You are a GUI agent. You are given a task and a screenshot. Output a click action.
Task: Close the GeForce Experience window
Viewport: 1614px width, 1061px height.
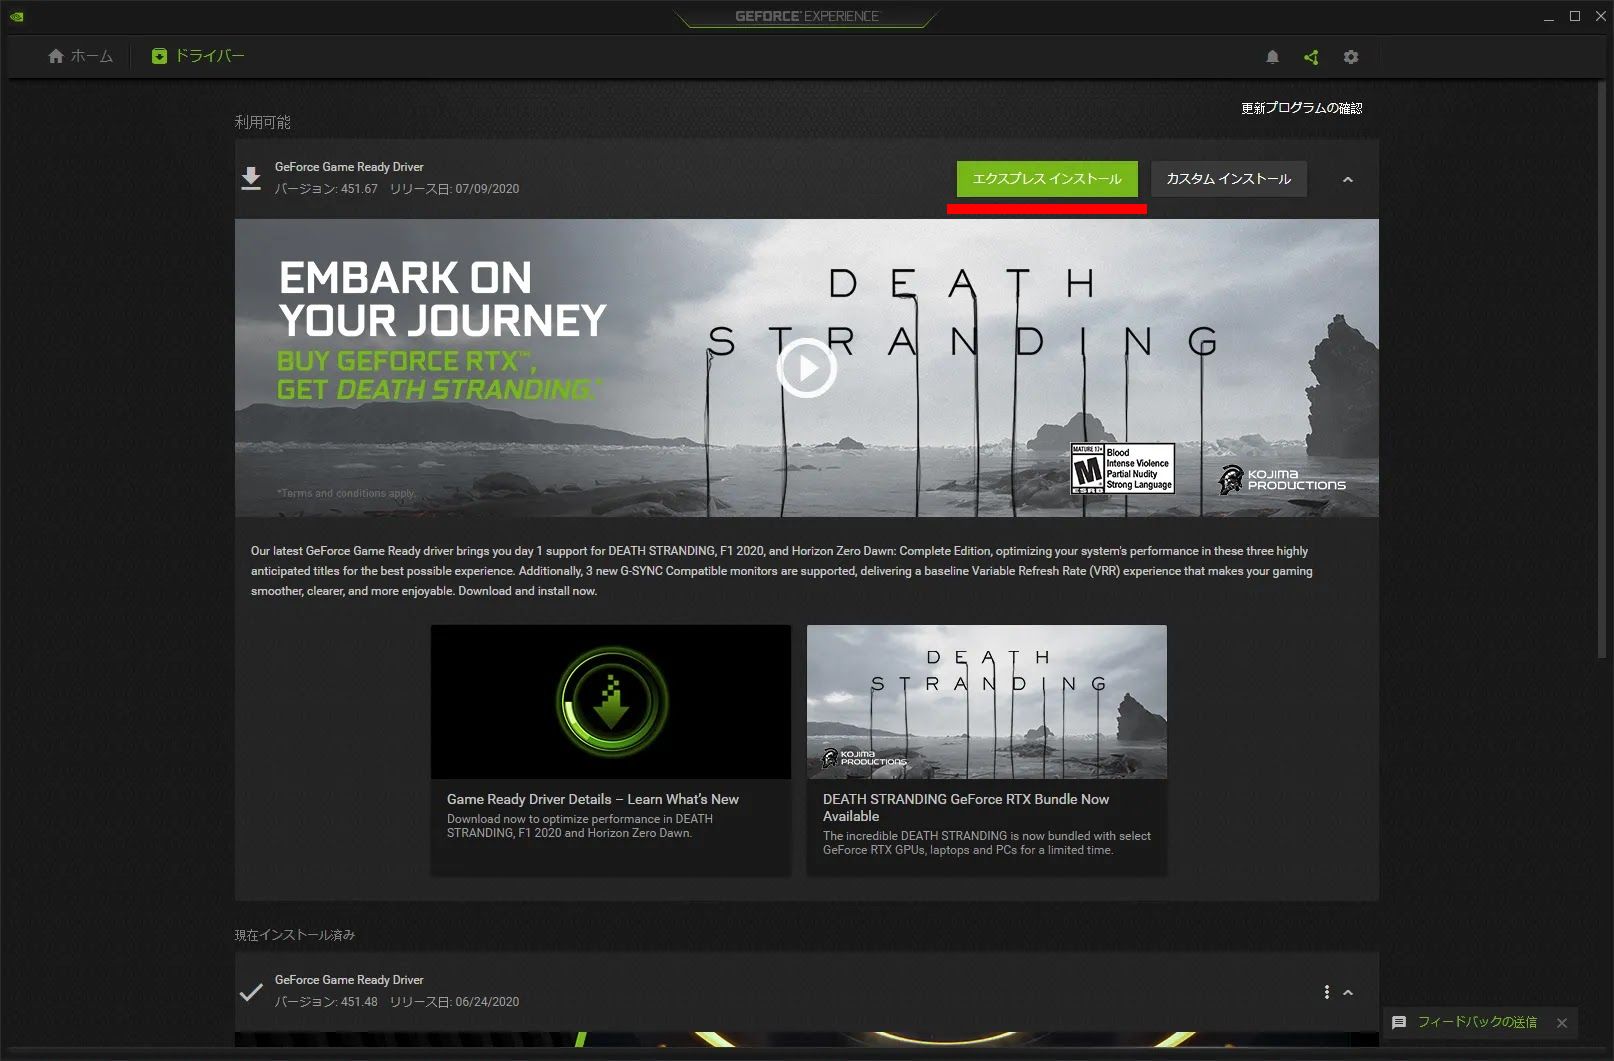(x=1599, y=17)
